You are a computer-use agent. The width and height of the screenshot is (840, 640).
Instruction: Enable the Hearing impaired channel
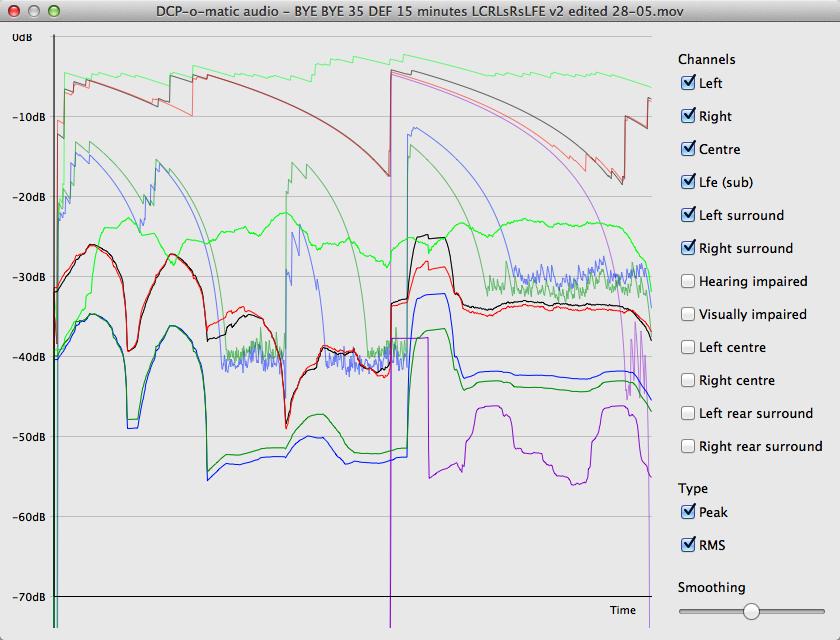click(x=688, y=281)
